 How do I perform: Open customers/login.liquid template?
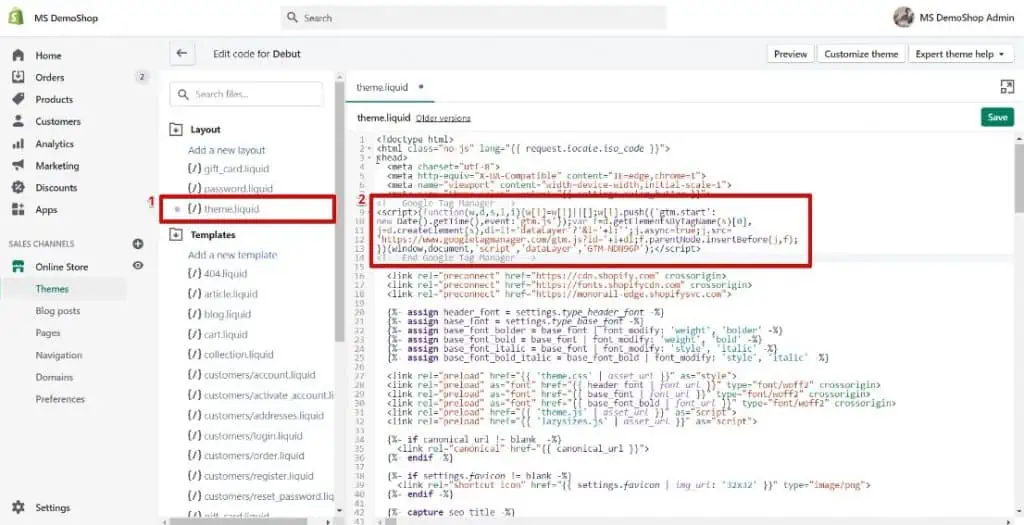tap(246, 436)
